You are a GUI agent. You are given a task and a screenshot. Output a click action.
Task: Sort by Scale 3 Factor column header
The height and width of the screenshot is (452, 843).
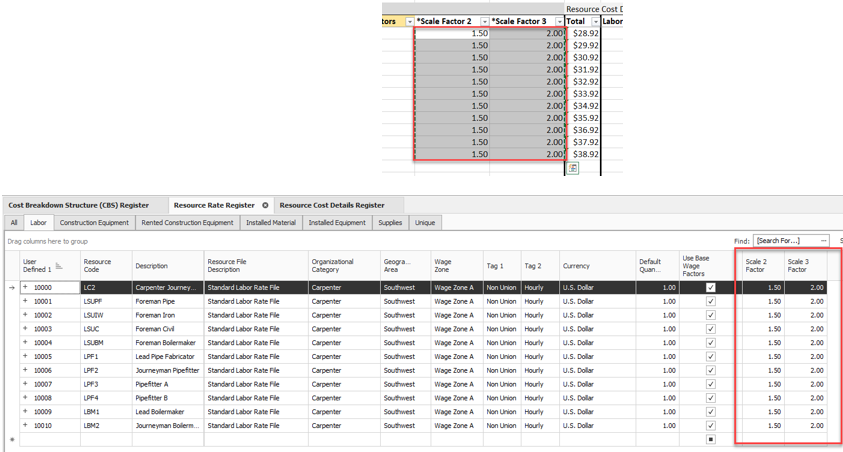click(805, 266)
